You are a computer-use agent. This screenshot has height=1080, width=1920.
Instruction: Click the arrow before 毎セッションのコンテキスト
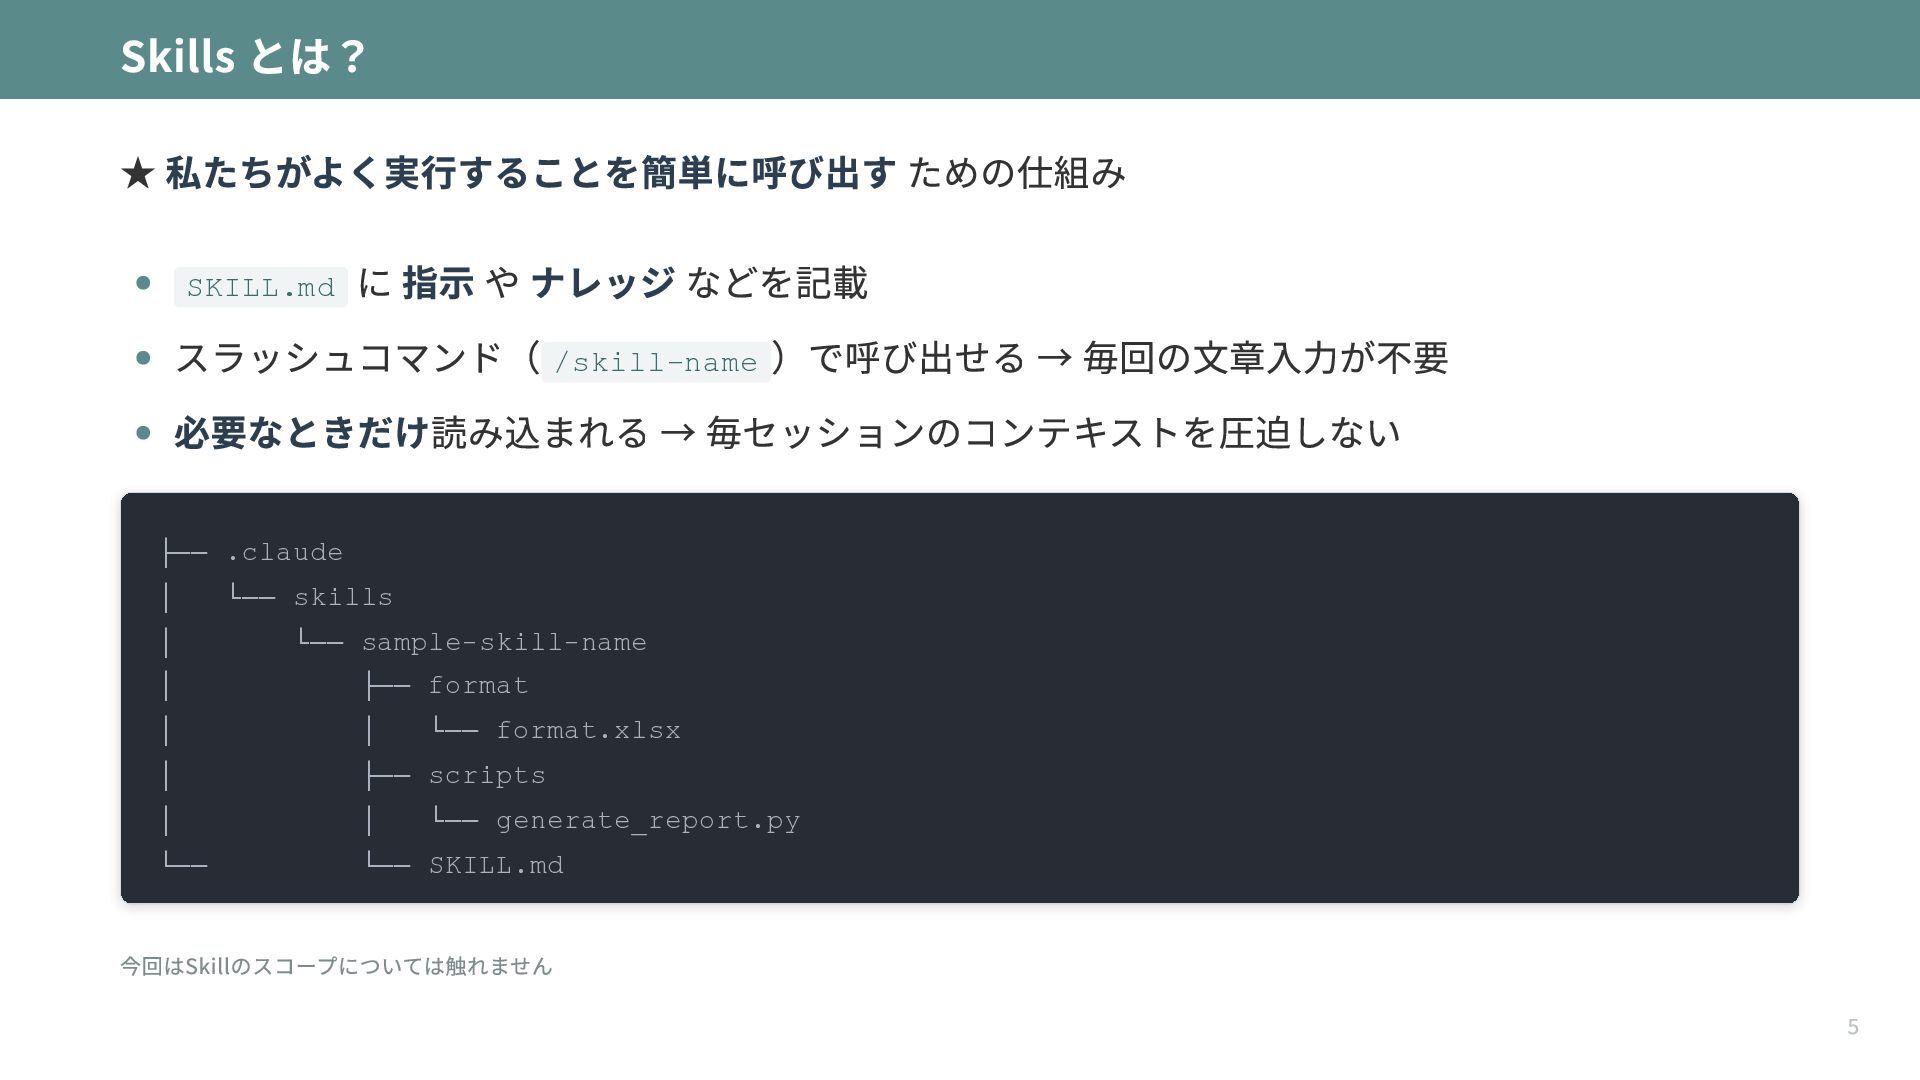pos(677,433)
